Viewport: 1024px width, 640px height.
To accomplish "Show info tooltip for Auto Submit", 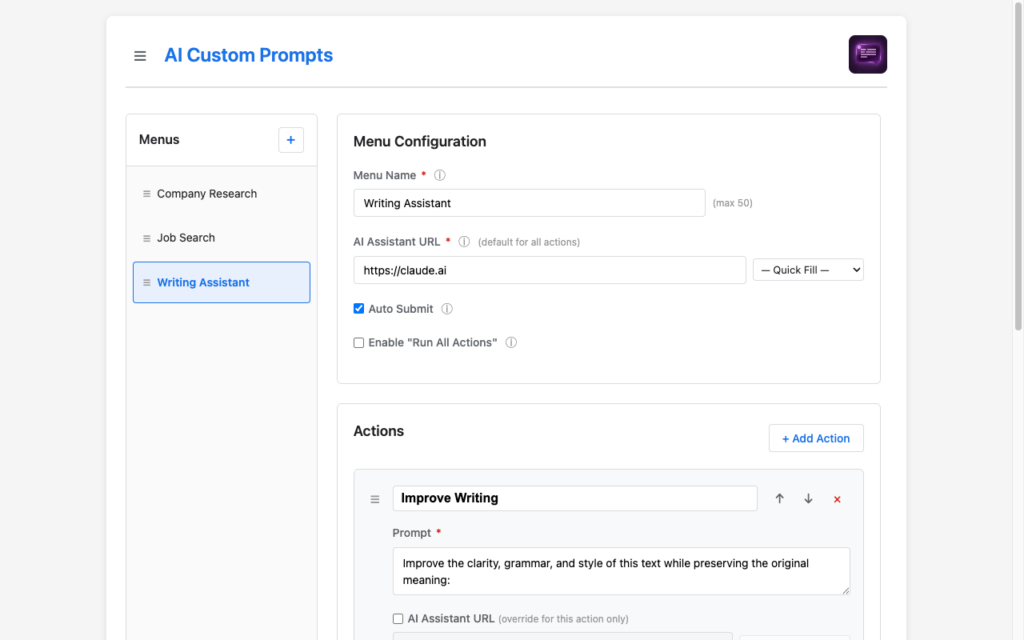I will (447, 309).
